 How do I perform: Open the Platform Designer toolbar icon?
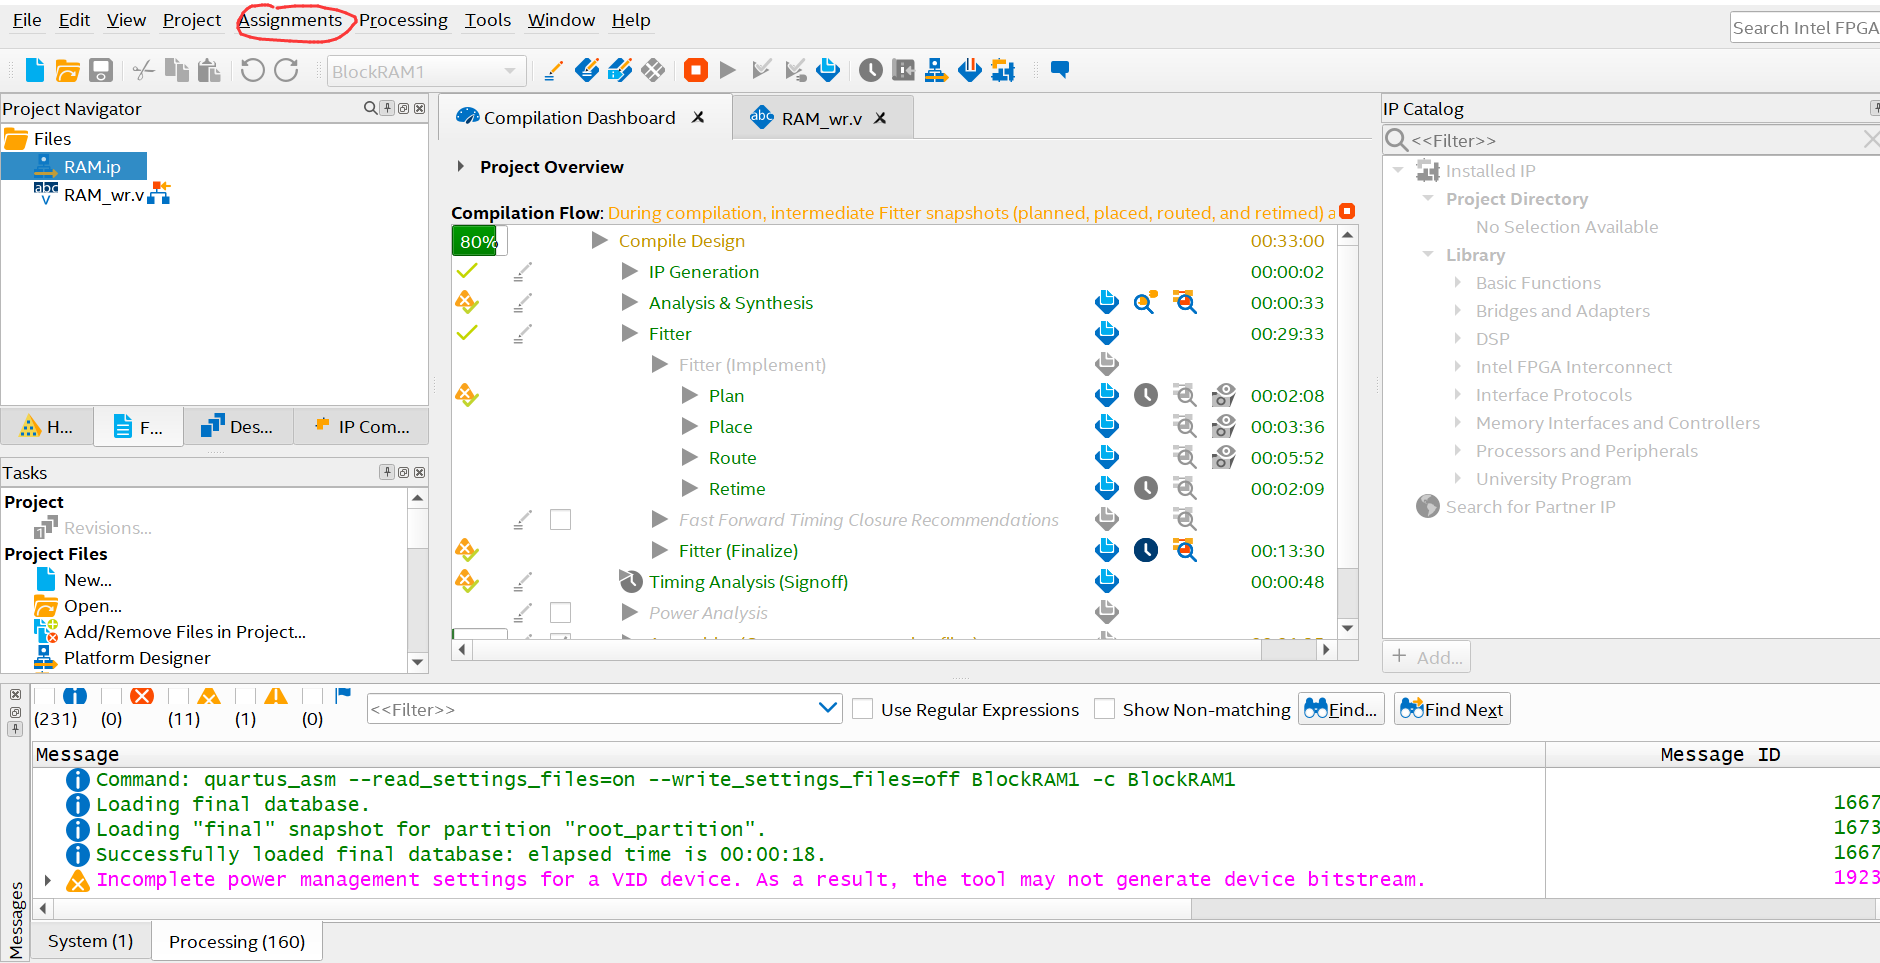pyautogui.click(x=936, y=70)
